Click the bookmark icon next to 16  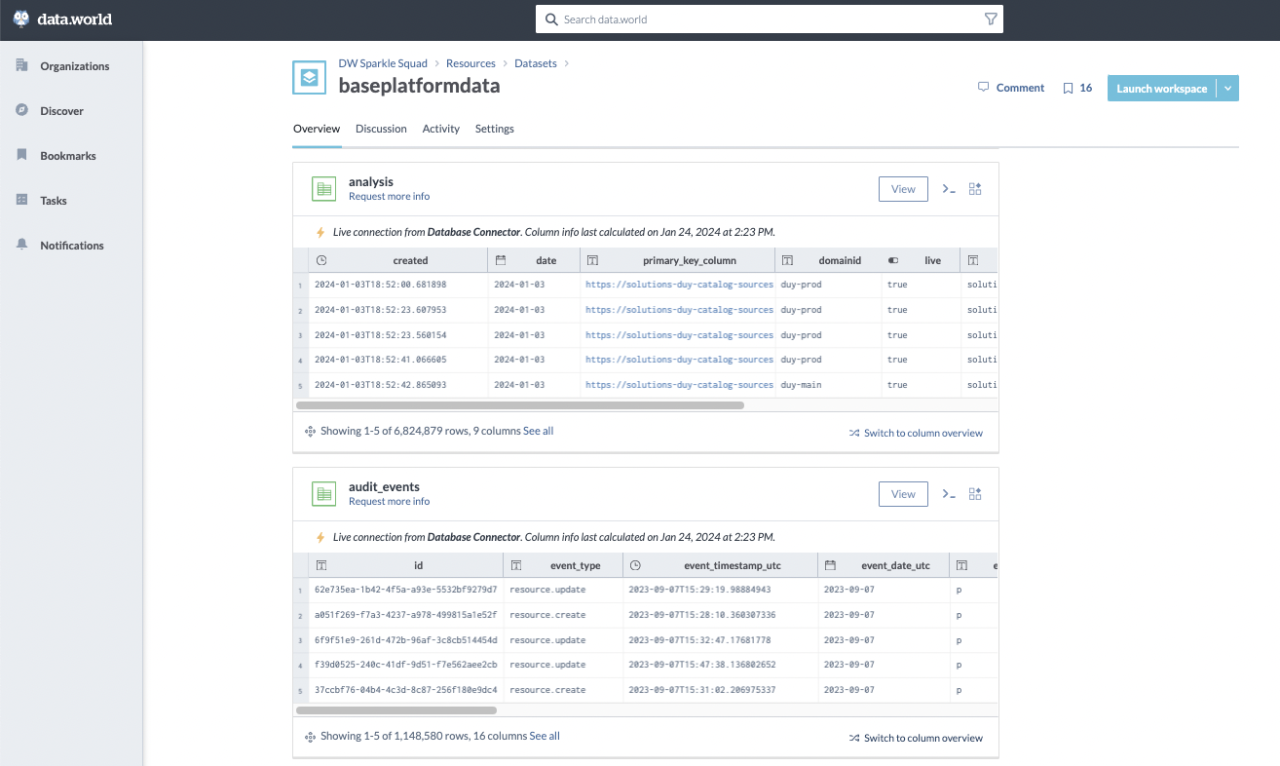(1068, 88)
